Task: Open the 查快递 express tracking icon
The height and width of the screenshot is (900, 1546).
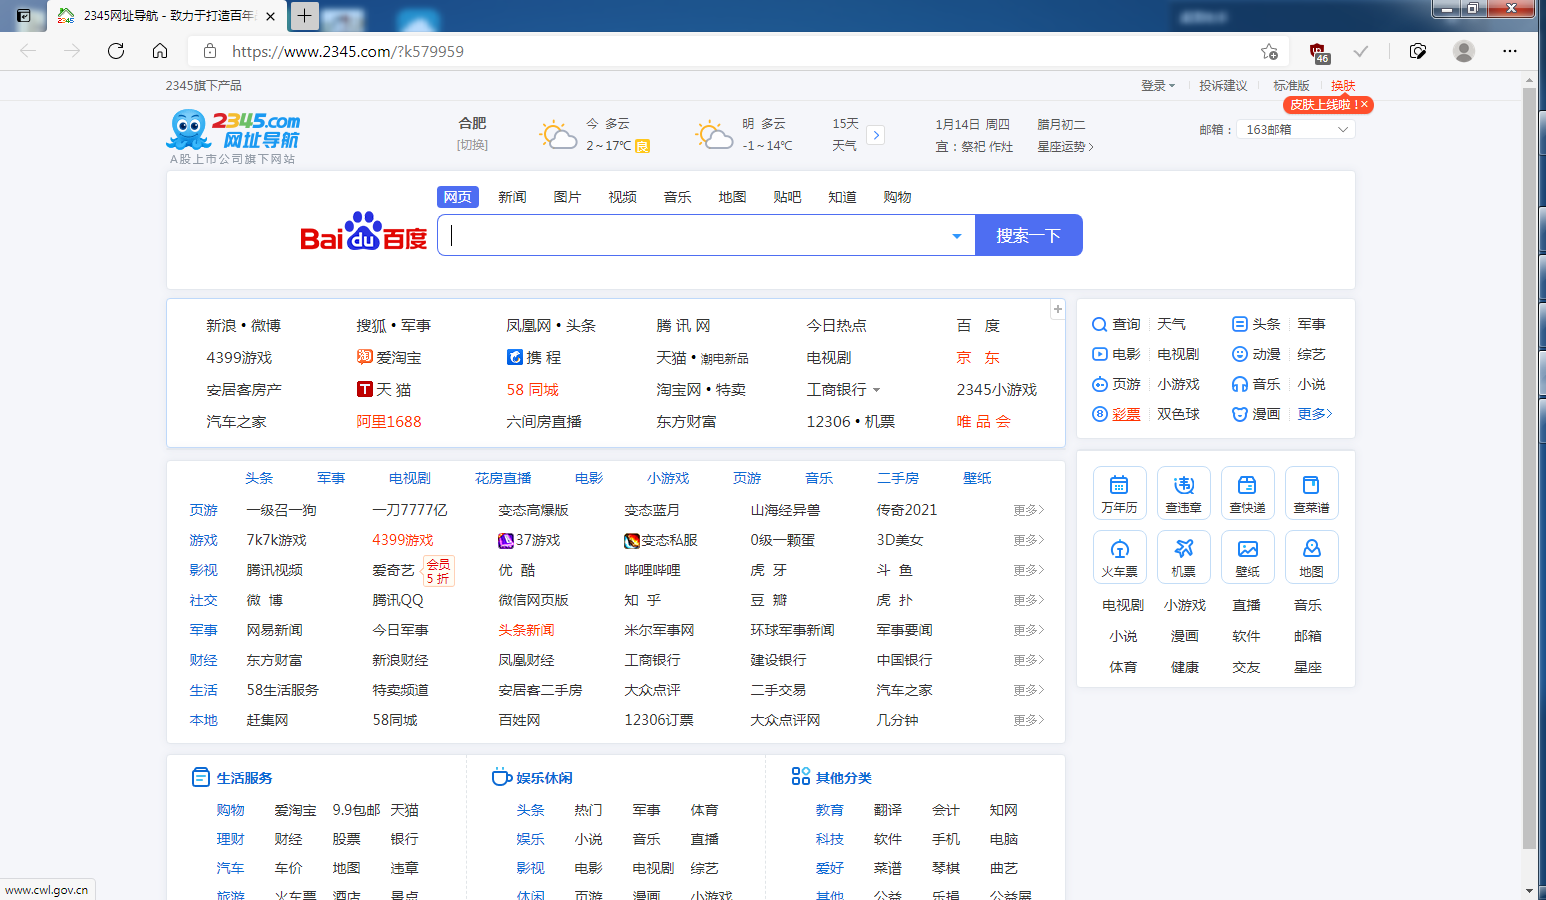Action: point(1247,493)
